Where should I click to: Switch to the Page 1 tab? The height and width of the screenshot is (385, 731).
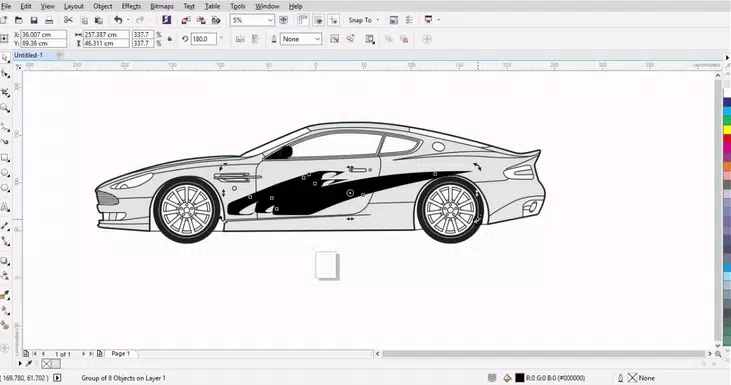pos(120,354)
